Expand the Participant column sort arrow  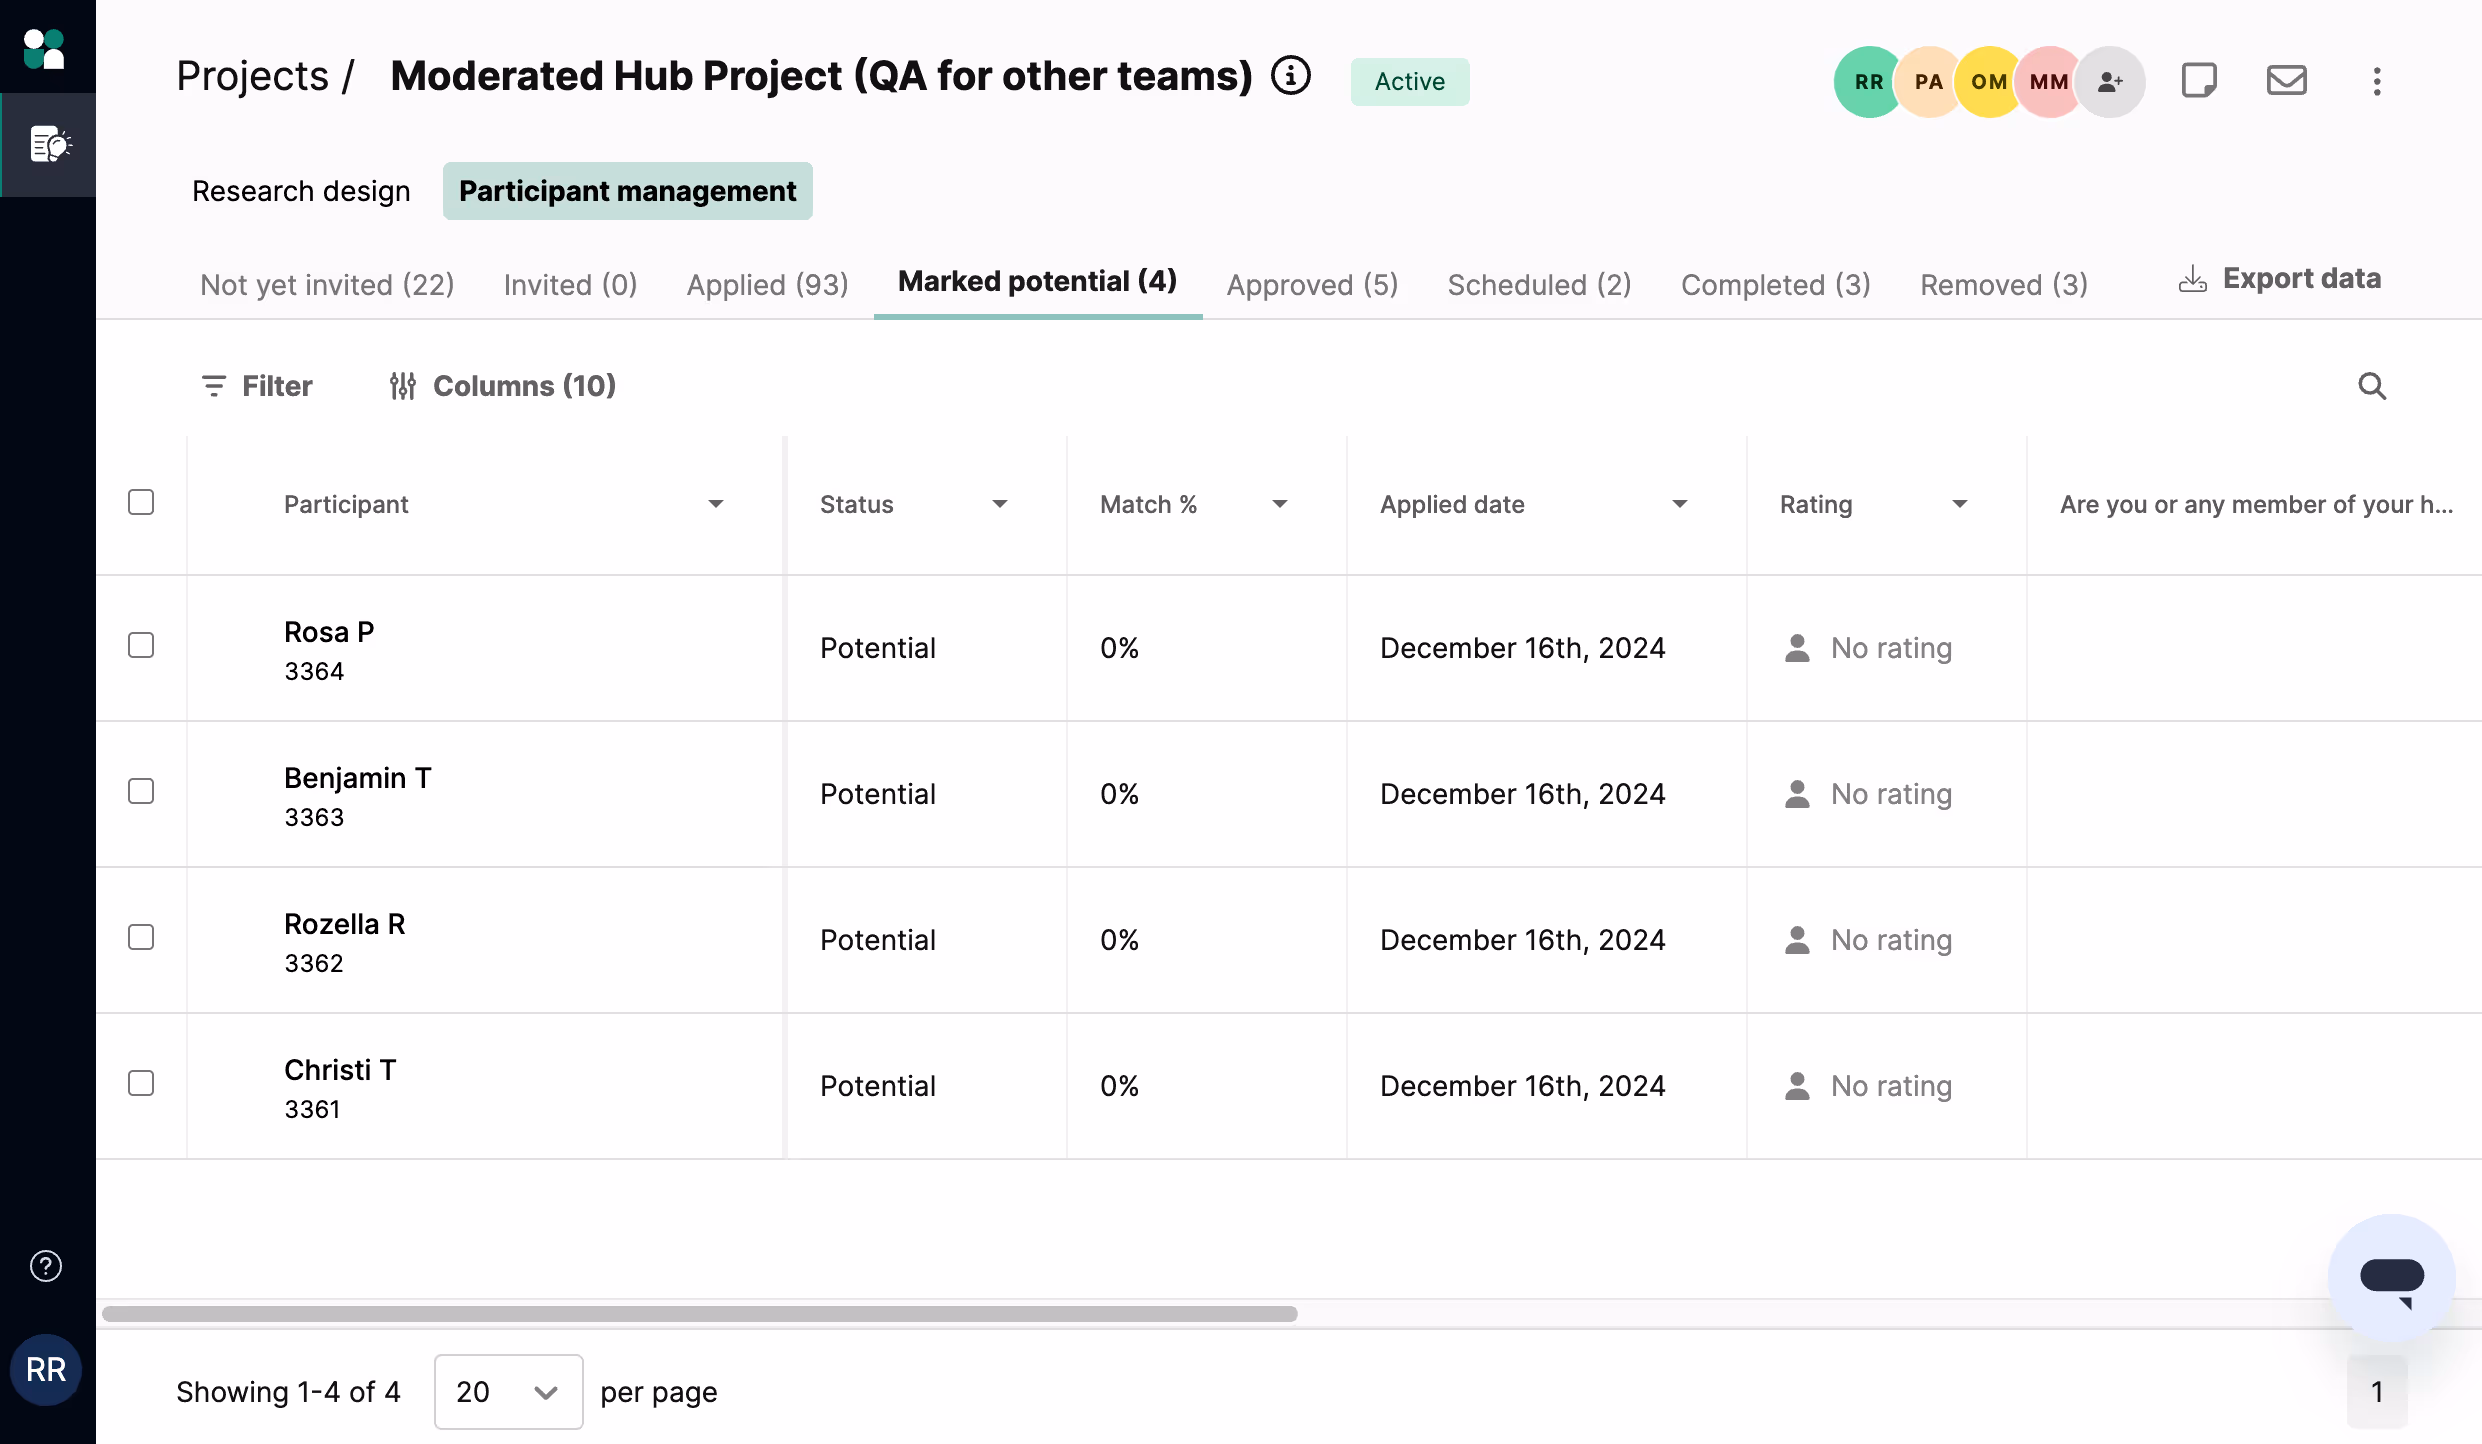pos(715,504)
